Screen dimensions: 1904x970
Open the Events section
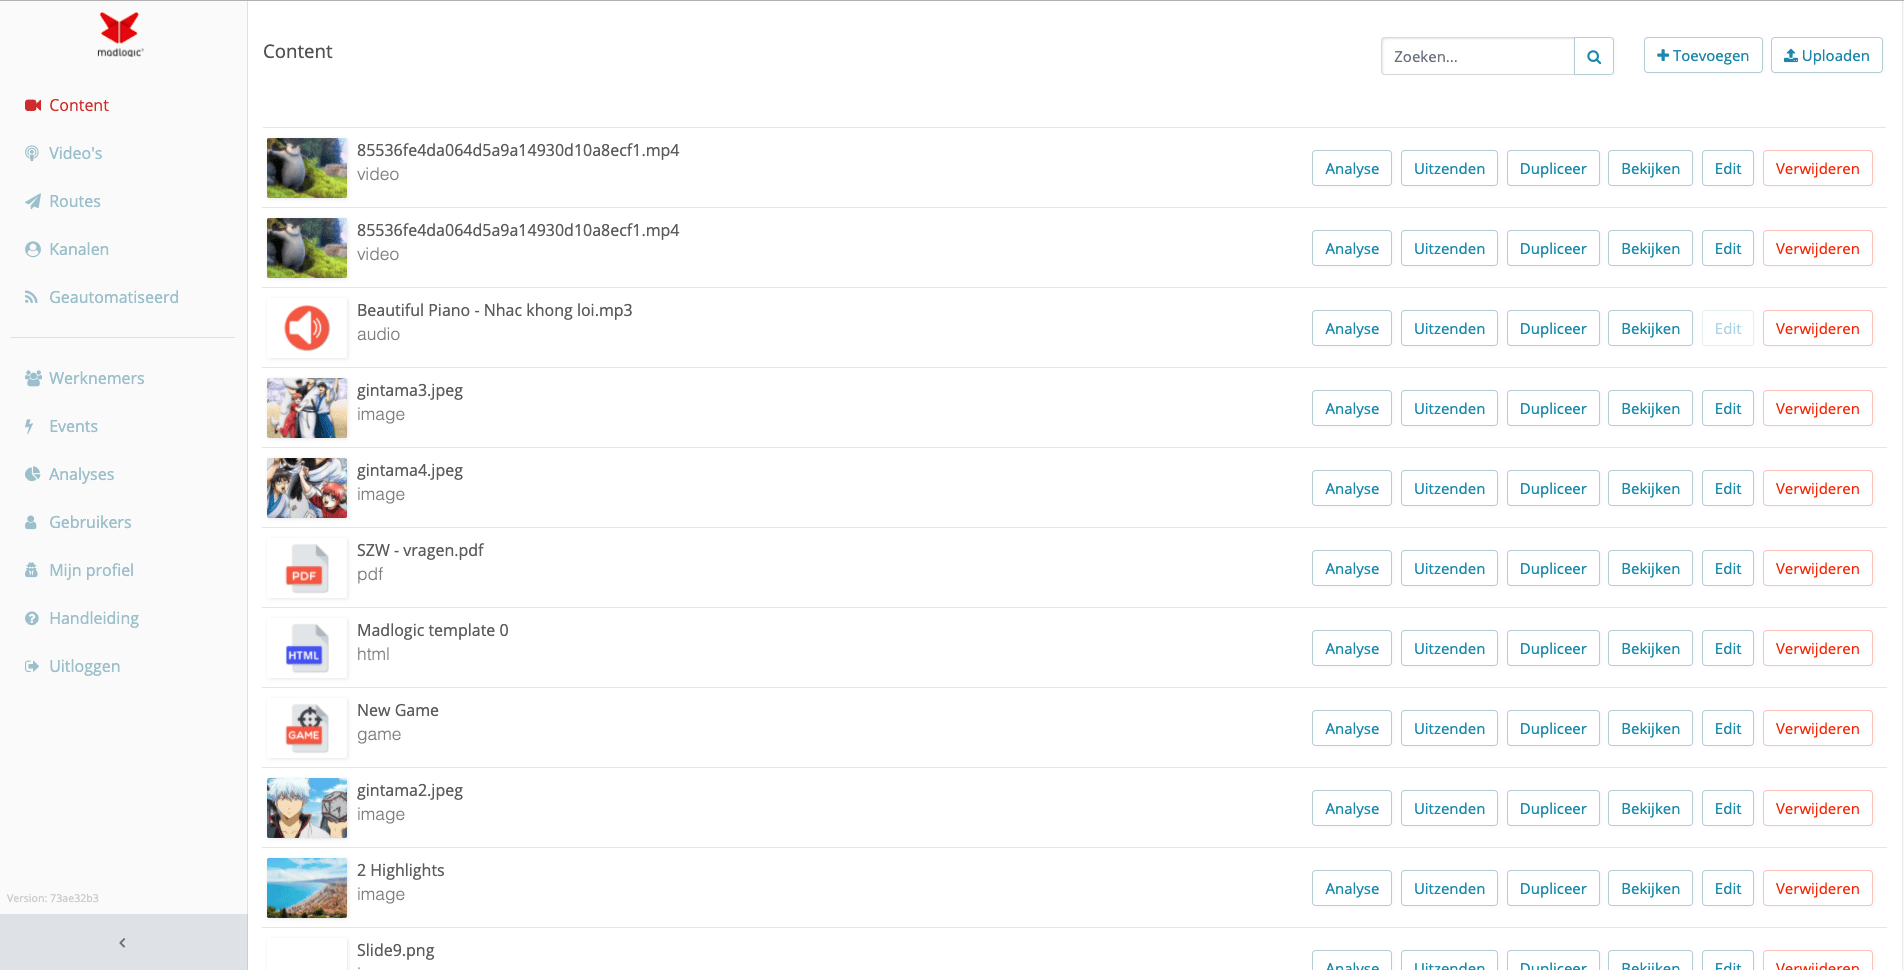[72, 426]
